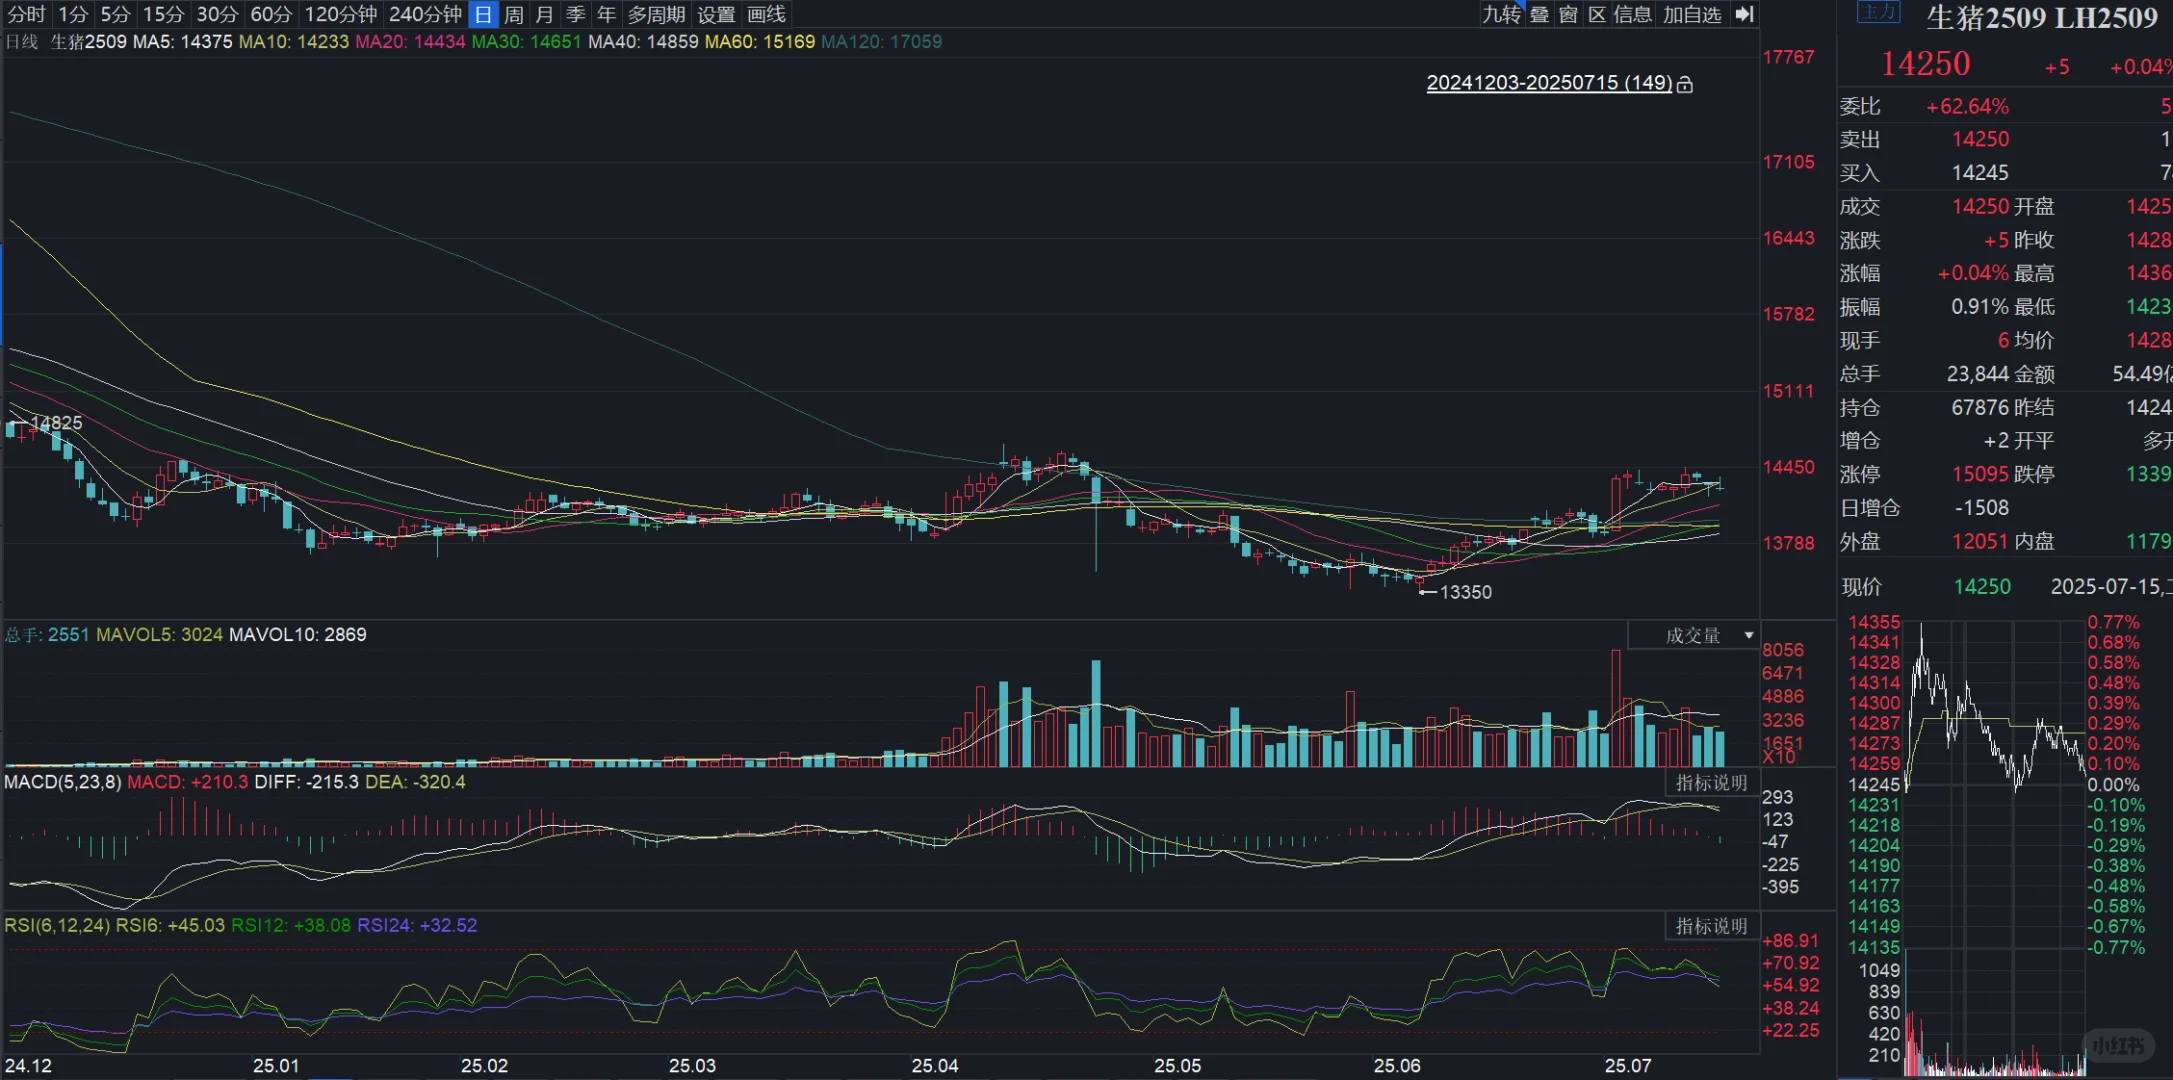
Task: Click the lock icon next to the date range
Action: point(1685,84)
